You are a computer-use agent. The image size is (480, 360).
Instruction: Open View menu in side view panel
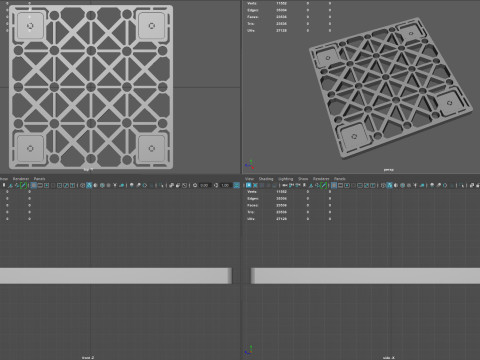tap(249, 179)
